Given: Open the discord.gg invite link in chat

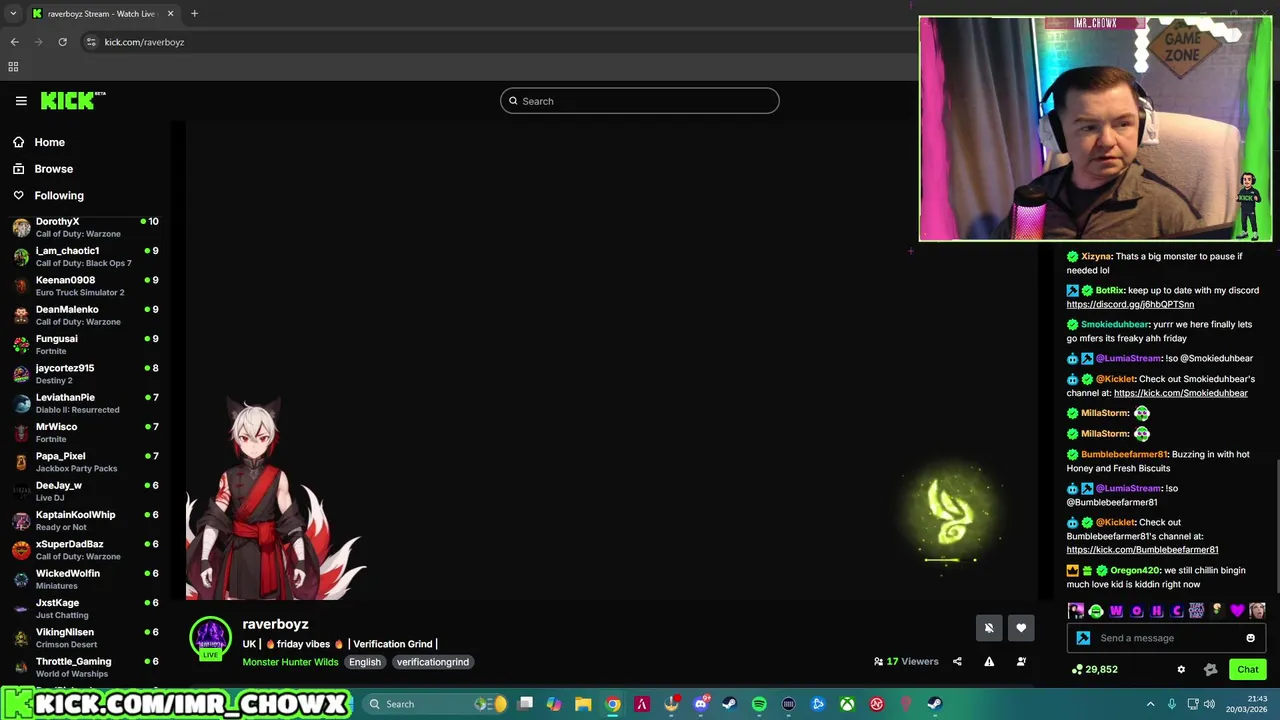Looking at the screenshot, I should click(1130, 304).
